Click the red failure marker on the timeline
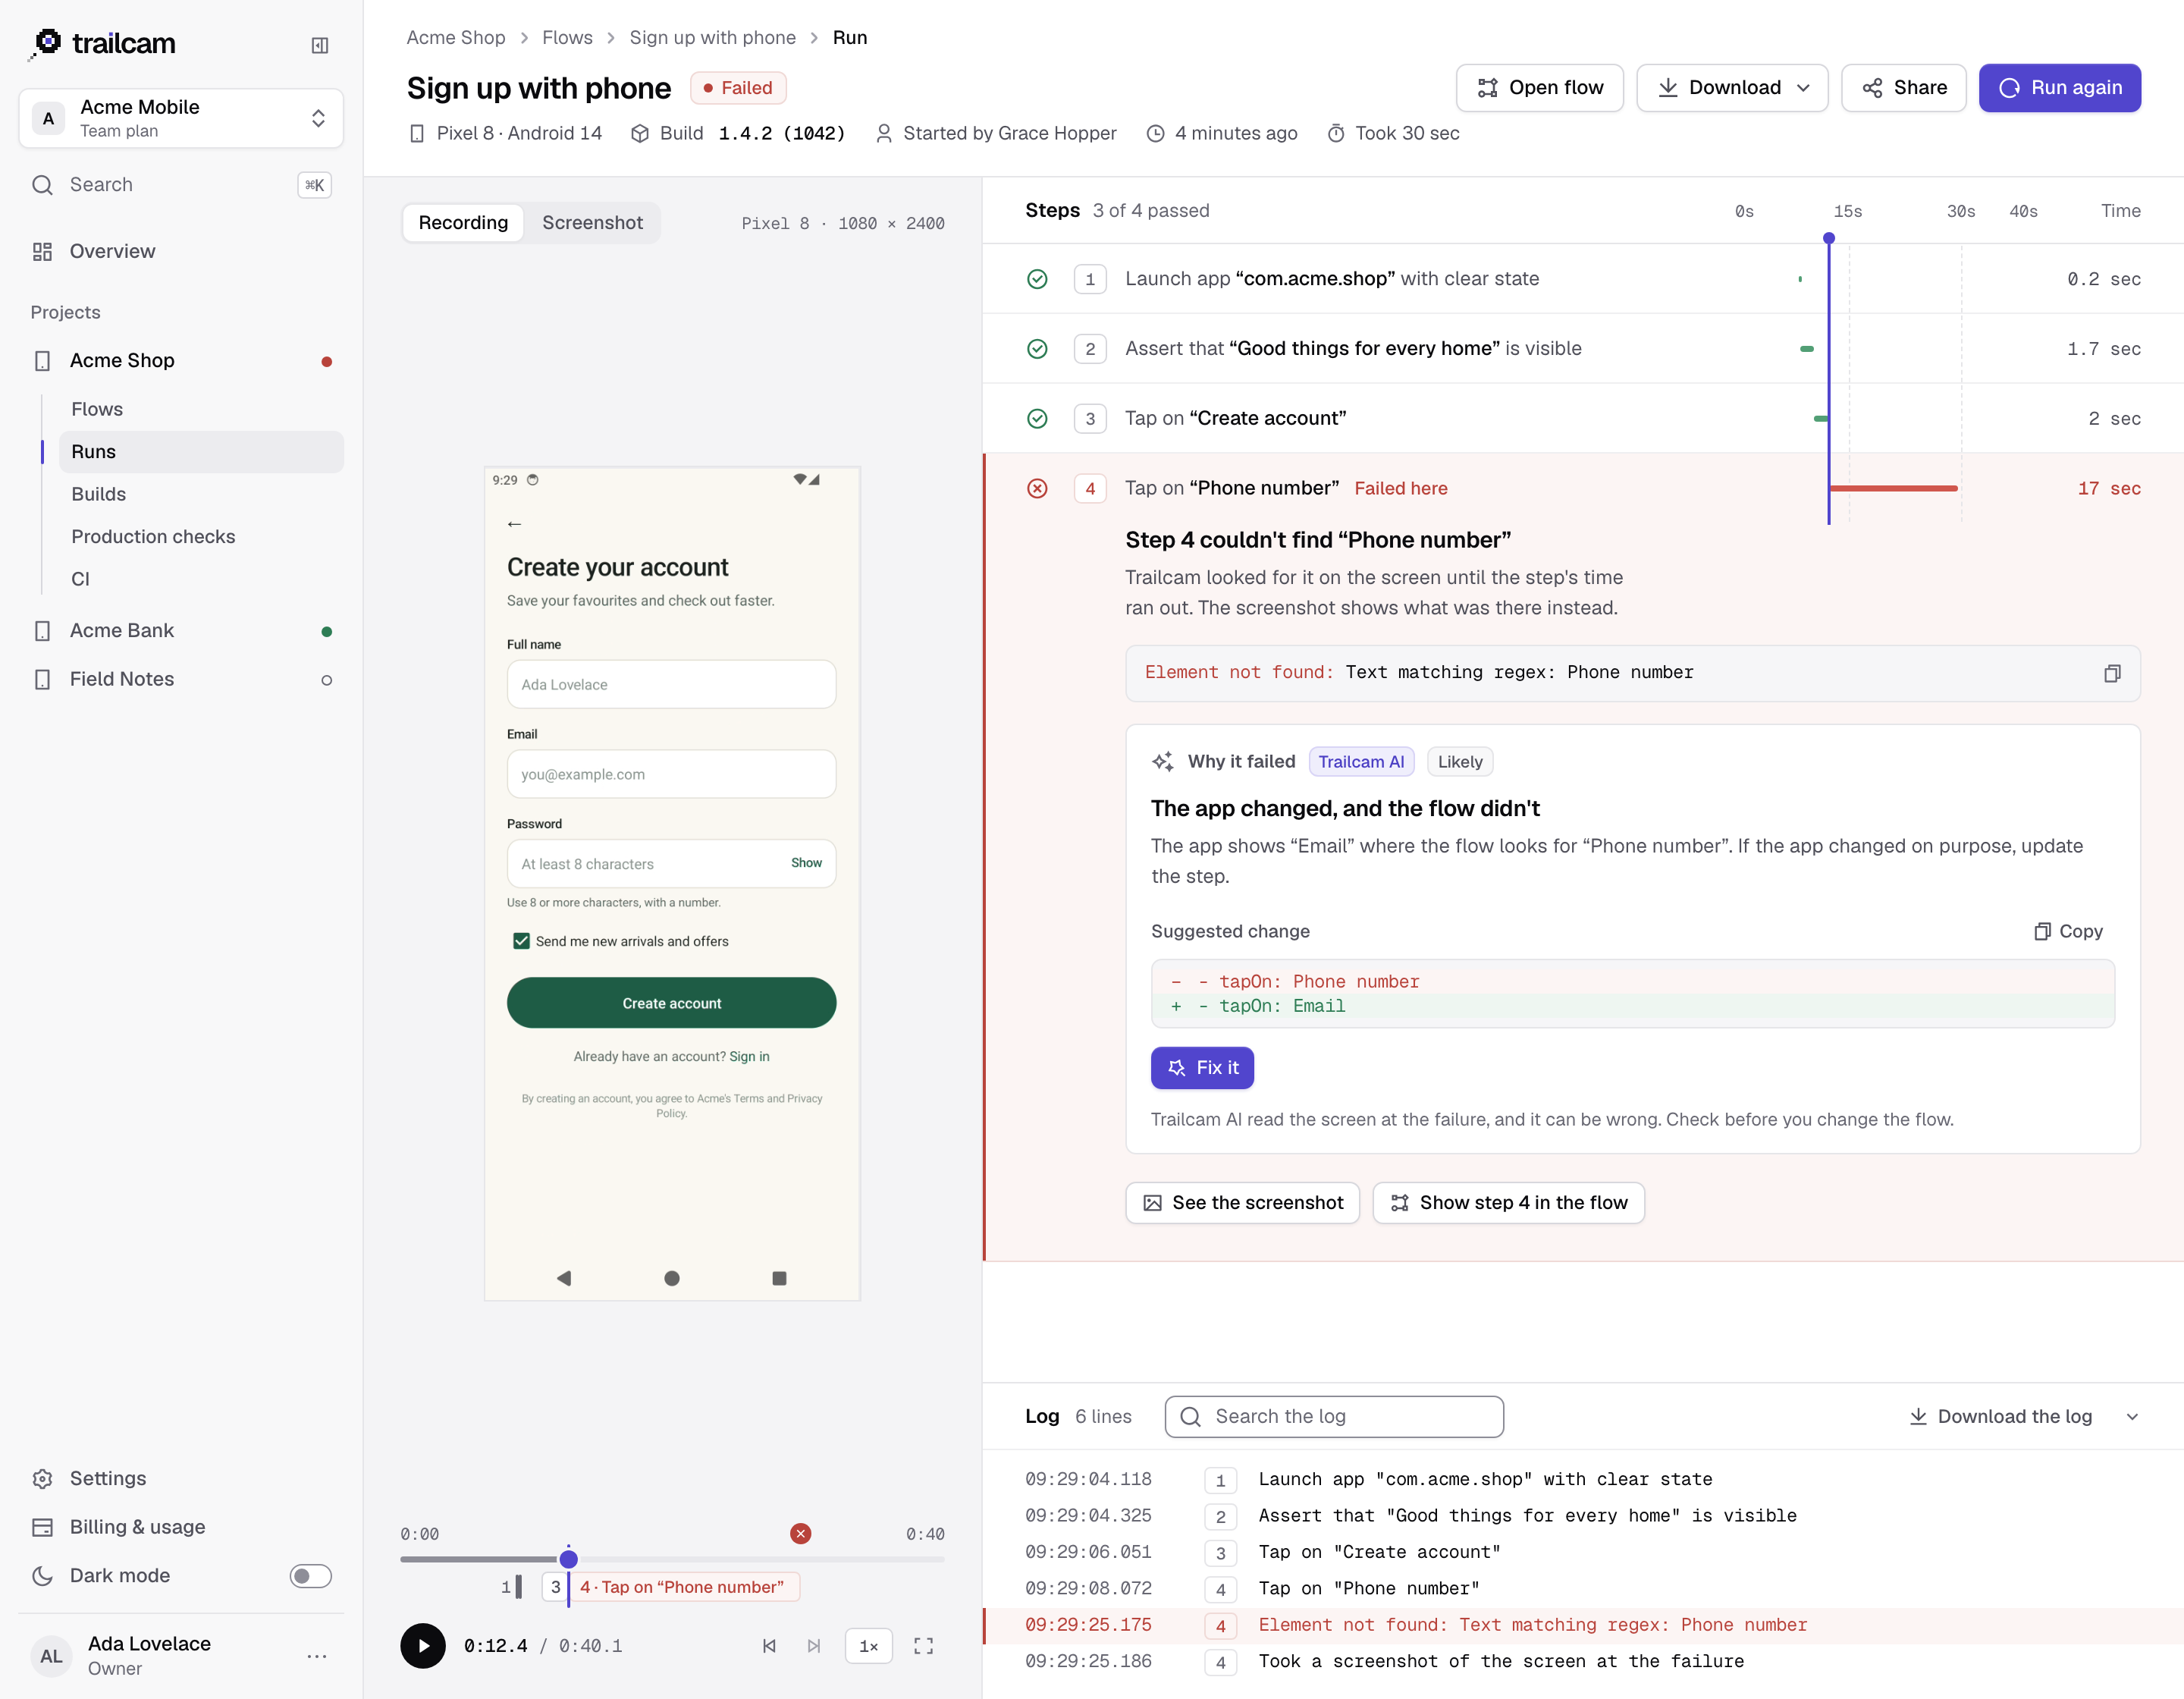This screenshot has width=2184, height=1699. 800,1533
